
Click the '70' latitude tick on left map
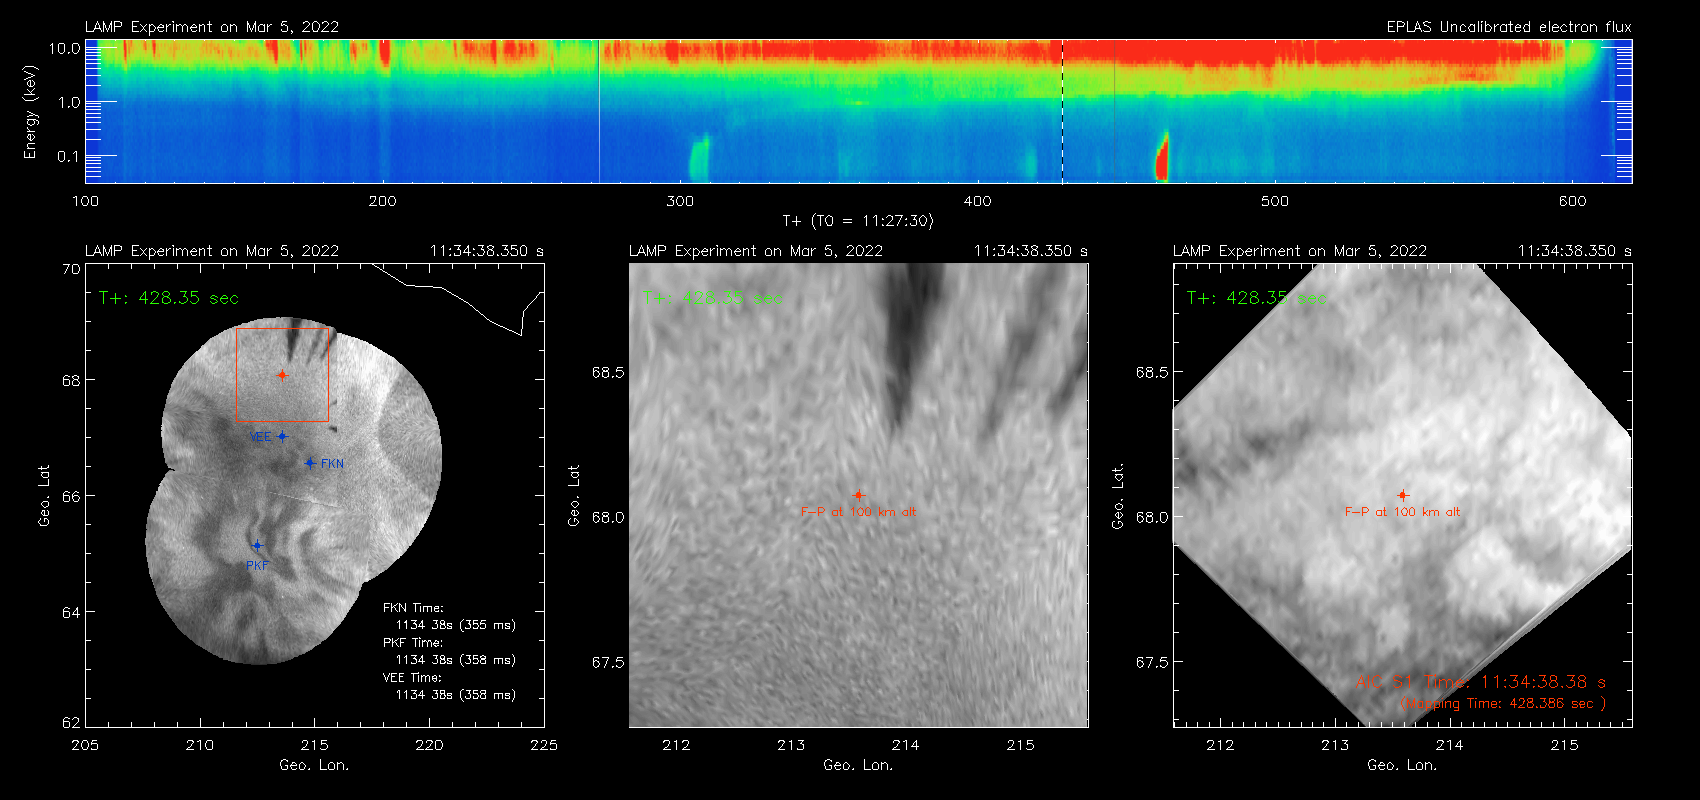(x=71, y=269)
